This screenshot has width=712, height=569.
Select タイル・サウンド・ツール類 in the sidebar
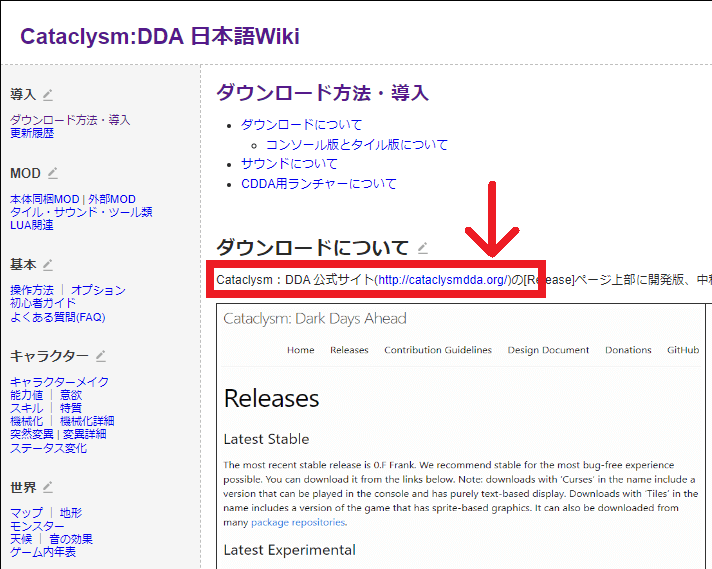click(81, 212)
